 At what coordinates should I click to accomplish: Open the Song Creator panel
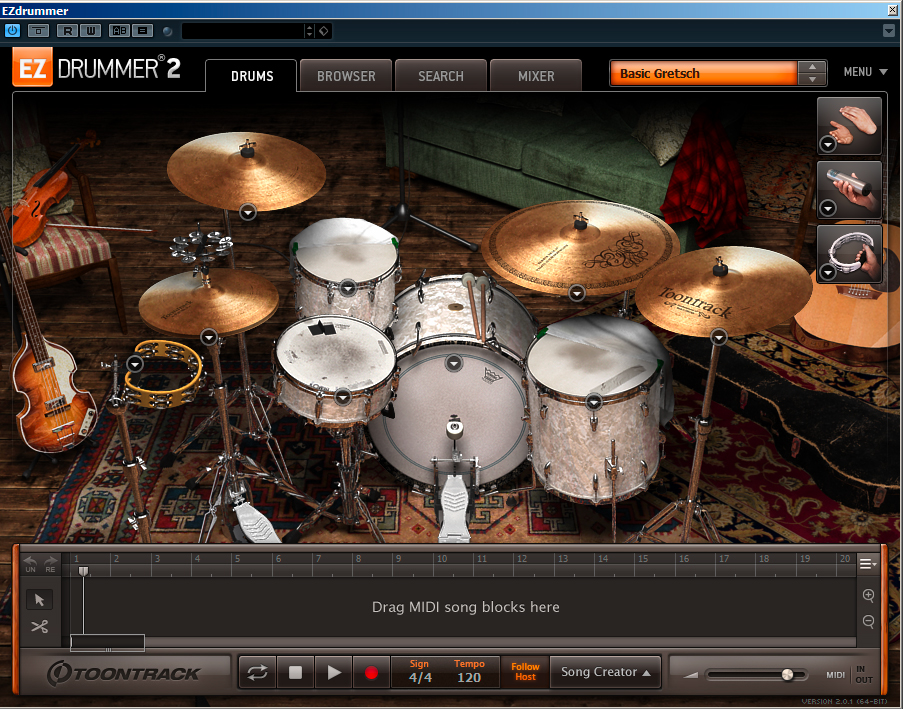605,672
